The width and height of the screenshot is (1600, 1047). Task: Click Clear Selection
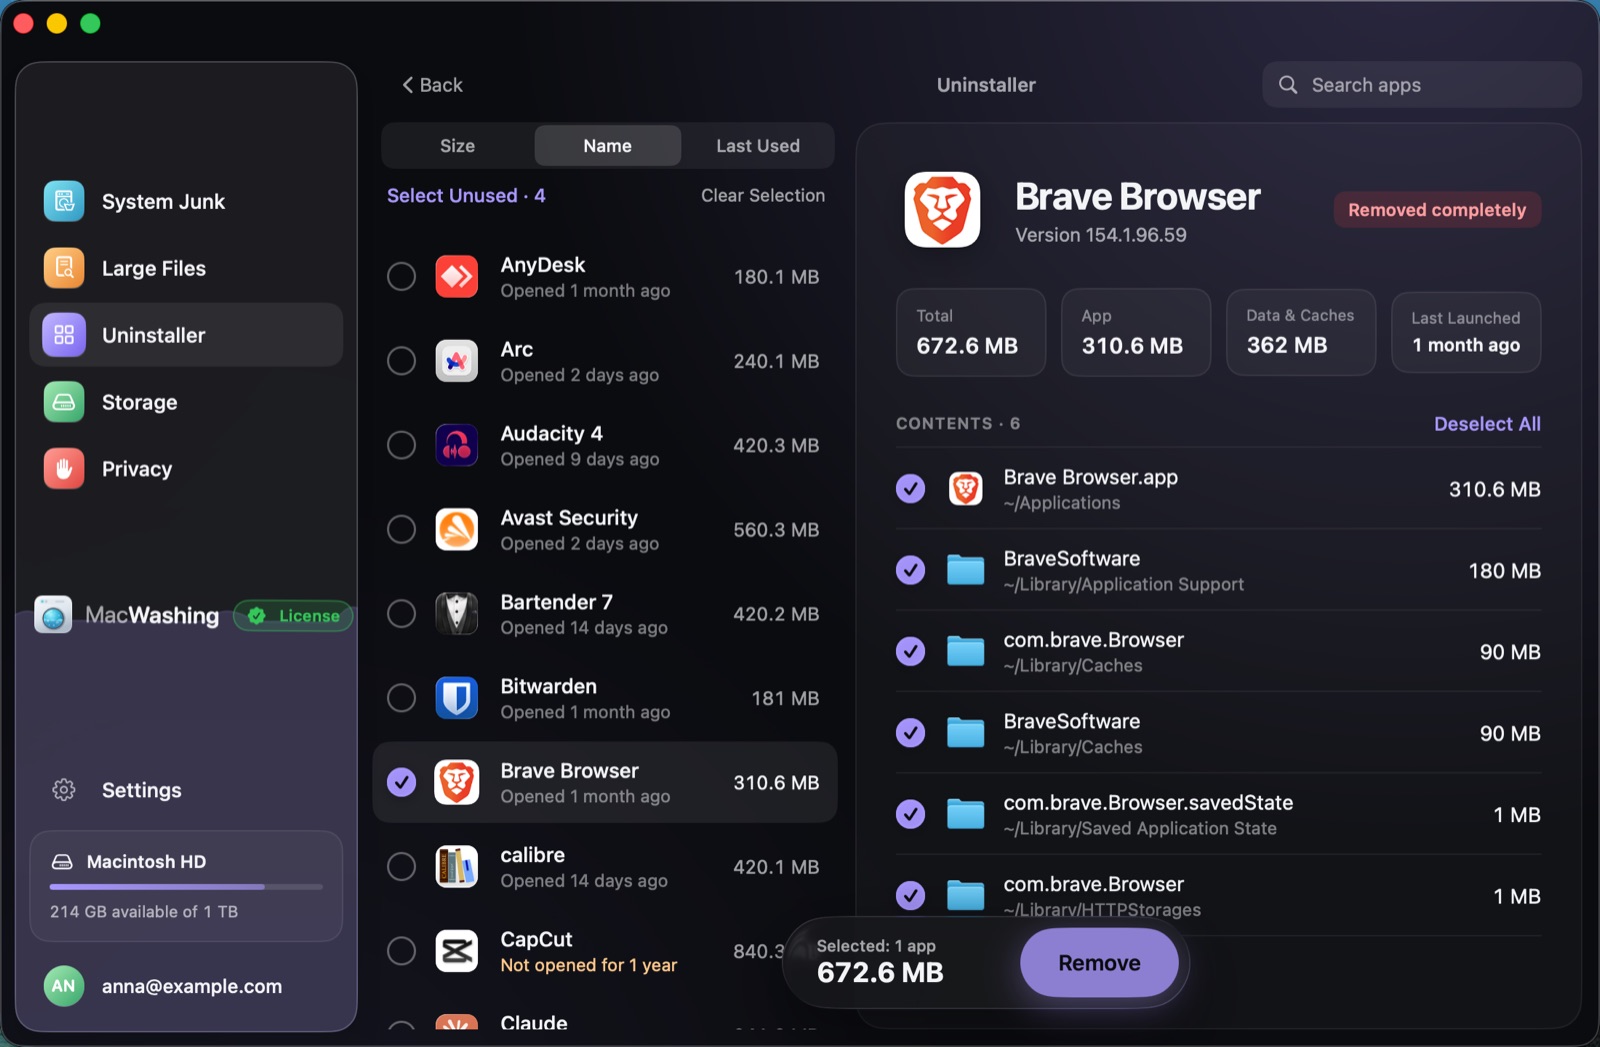[763, 196]
